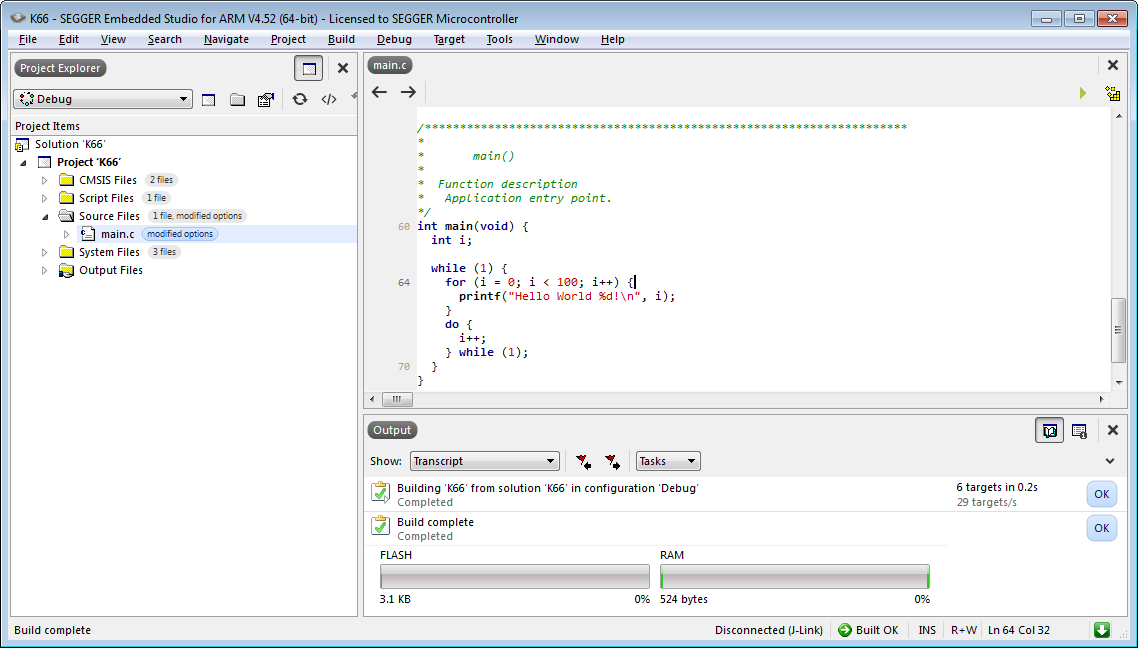Click the refresh icon in Project Explorer toolbar

[299, 99]
